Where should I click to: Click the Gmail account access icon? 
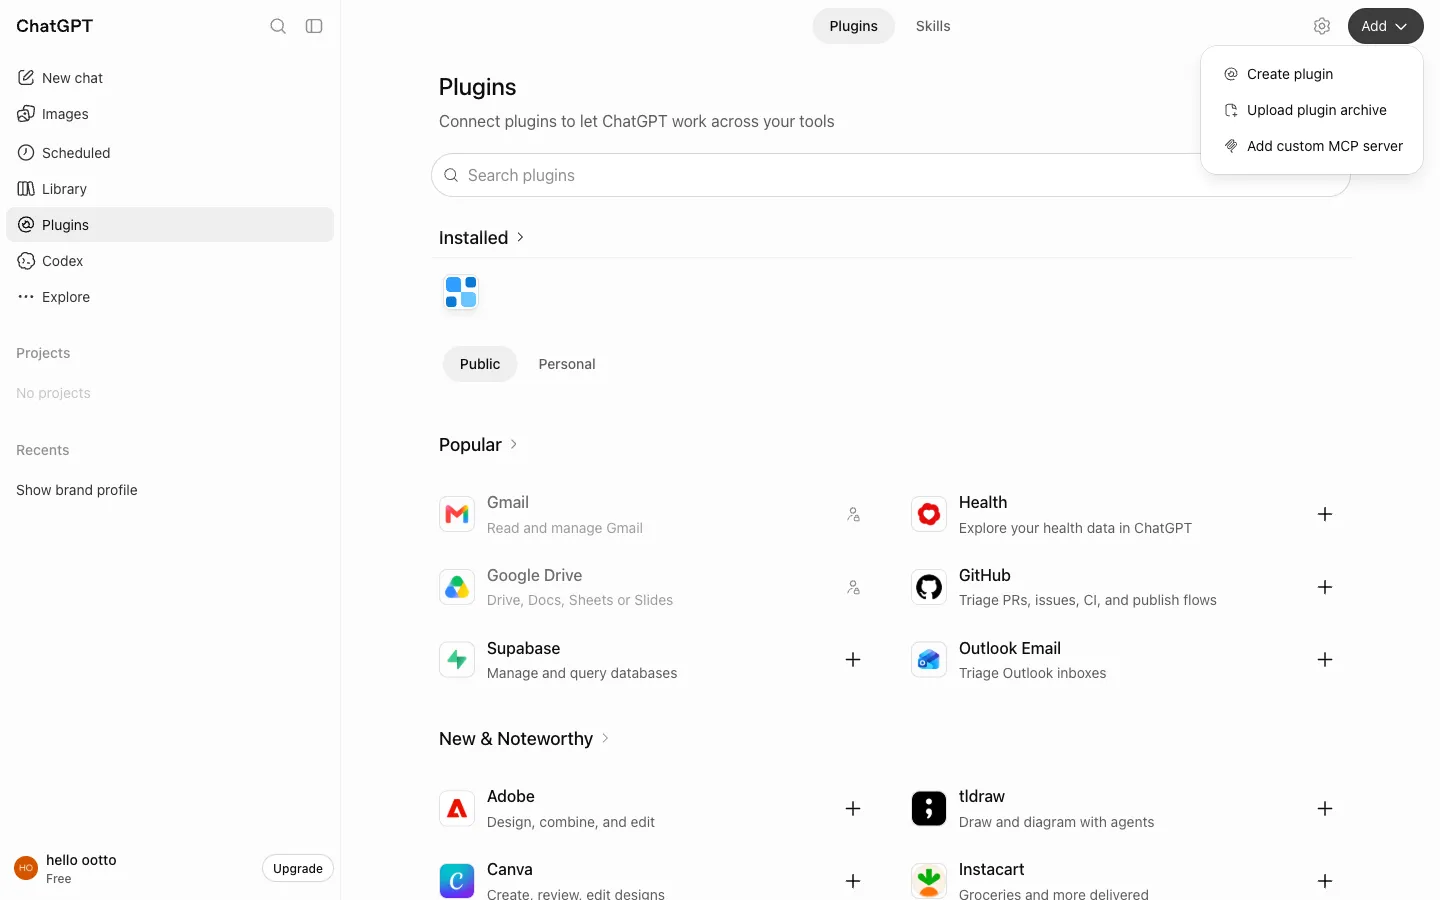click(853, 514)
